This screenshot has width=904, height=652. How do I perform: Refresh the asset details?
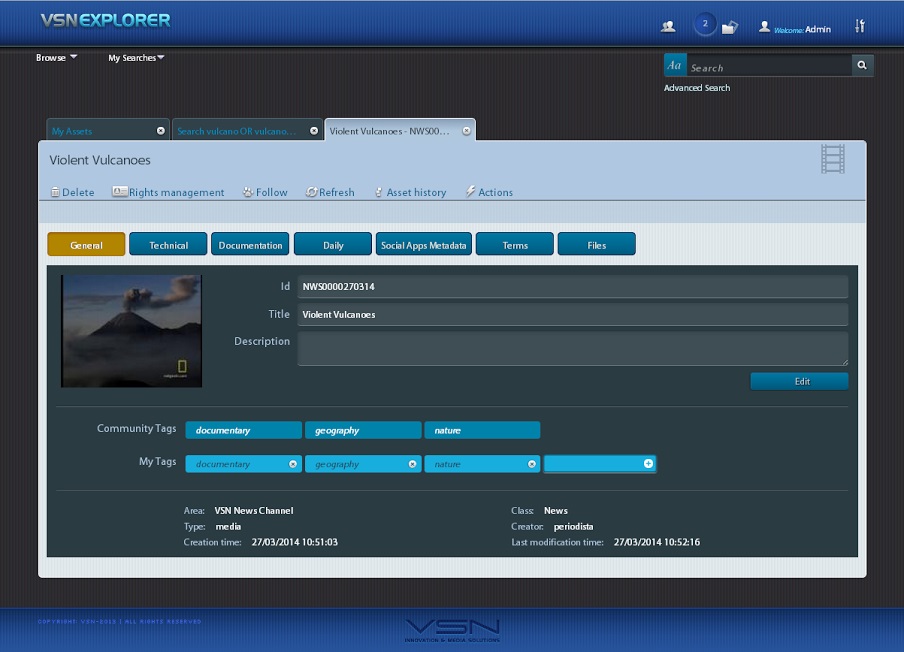pos(330,193)
